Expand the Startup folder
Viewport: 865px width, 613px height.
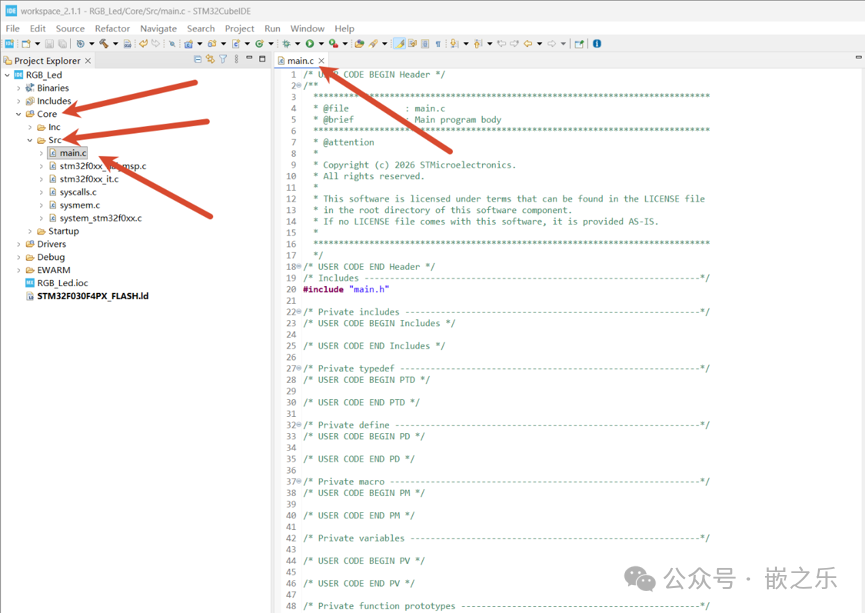point(30,231)
